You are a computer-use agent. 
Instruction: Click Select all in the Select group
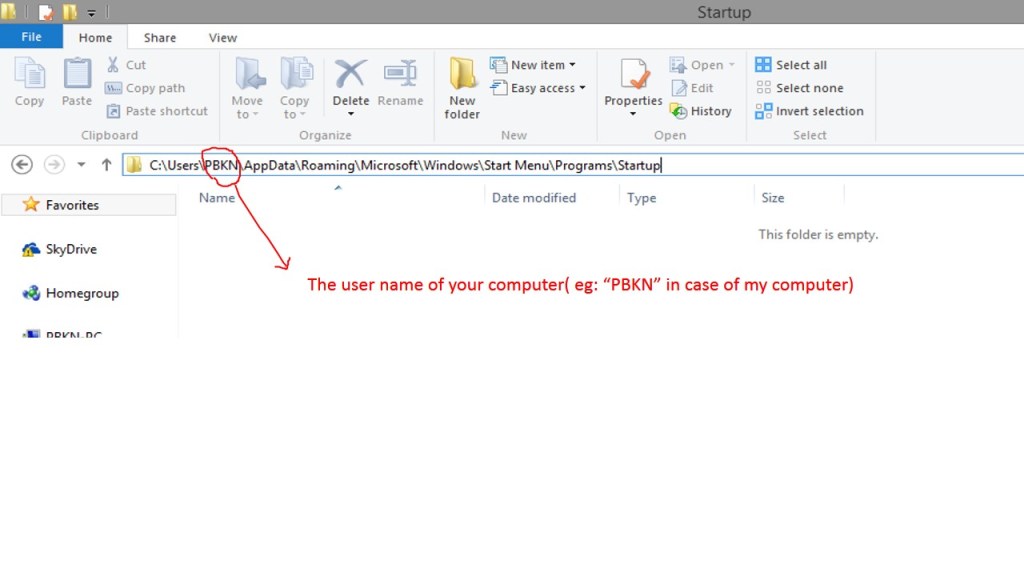click(791, 65)
